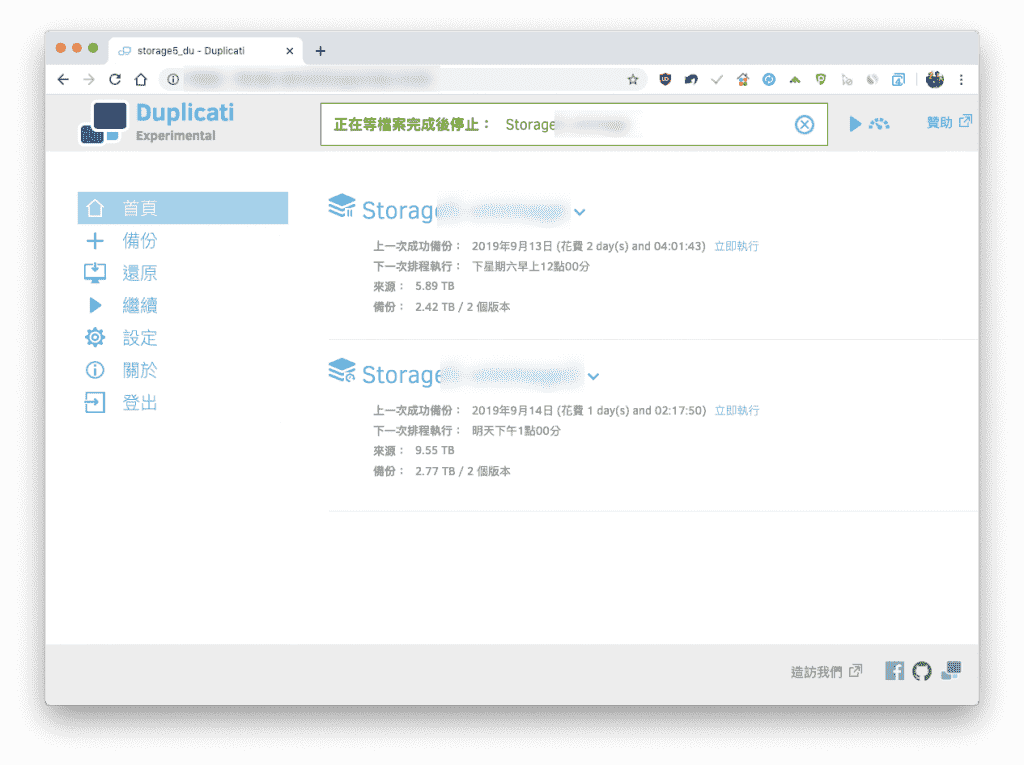Open the throttle speed gauge icon
Viewport: 1024px width, 765px height.
point(879,123)
